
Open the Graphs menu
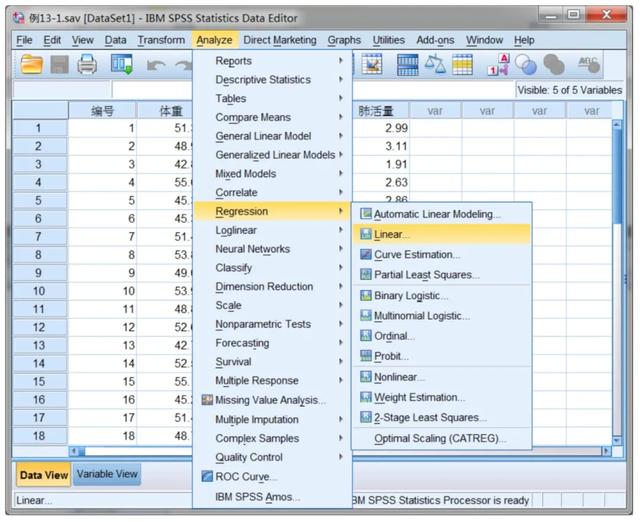click(x=344, y=40)
